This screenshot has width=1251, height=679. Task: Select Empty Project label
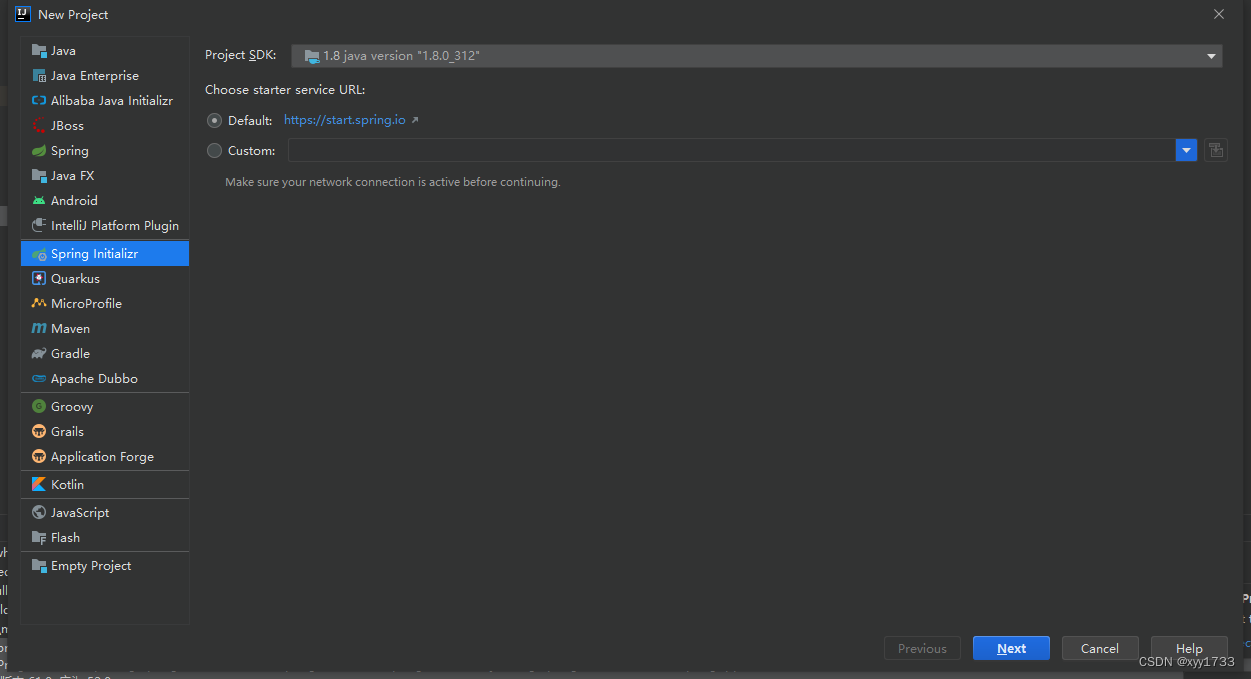[x=91, y=566]
